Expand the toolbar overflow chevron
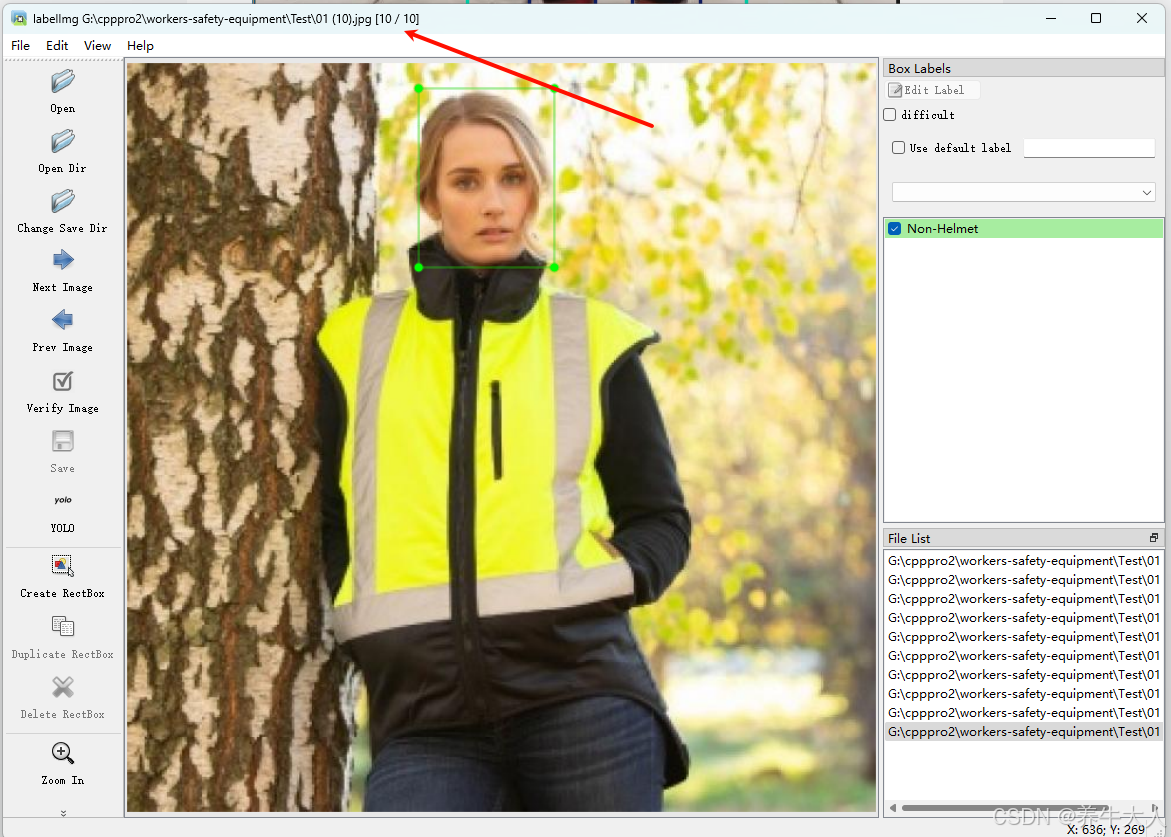 click(63, 813)
